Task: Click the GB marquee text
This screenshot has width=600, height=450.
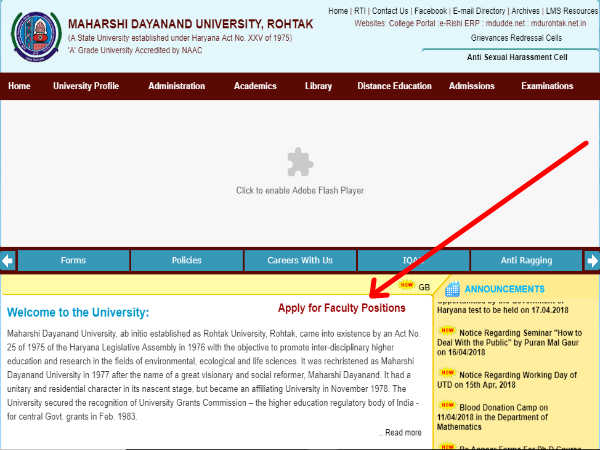Action: pos(424,287)
